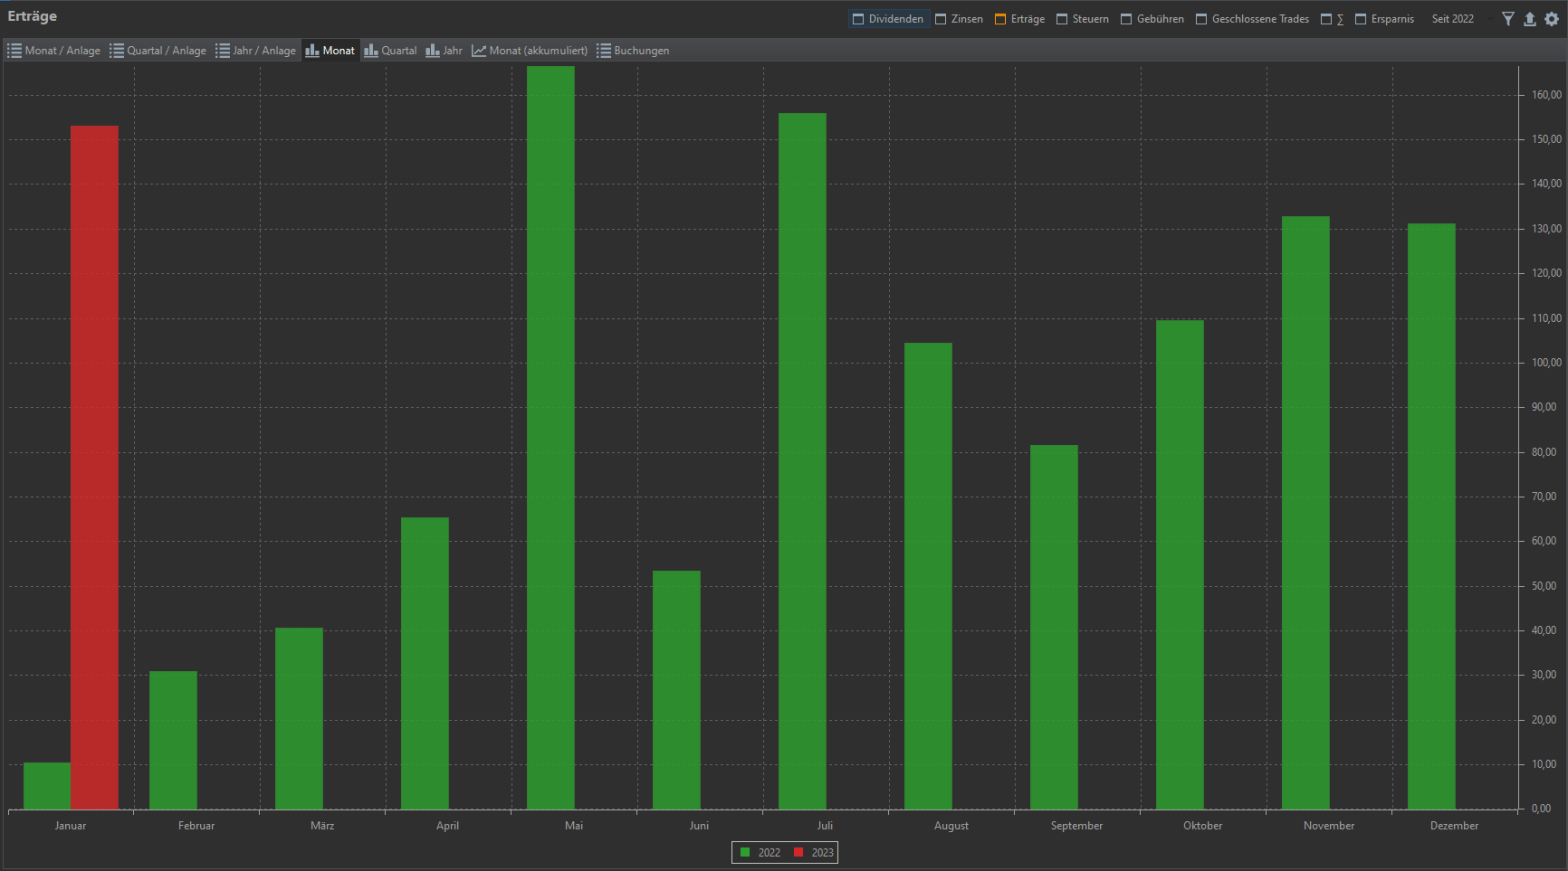Image resolution: width=1568 pixels, height=871 pixels.
Task: Click the line chart icon for Monat (akkumuliert)
Action: pos(479,51)
